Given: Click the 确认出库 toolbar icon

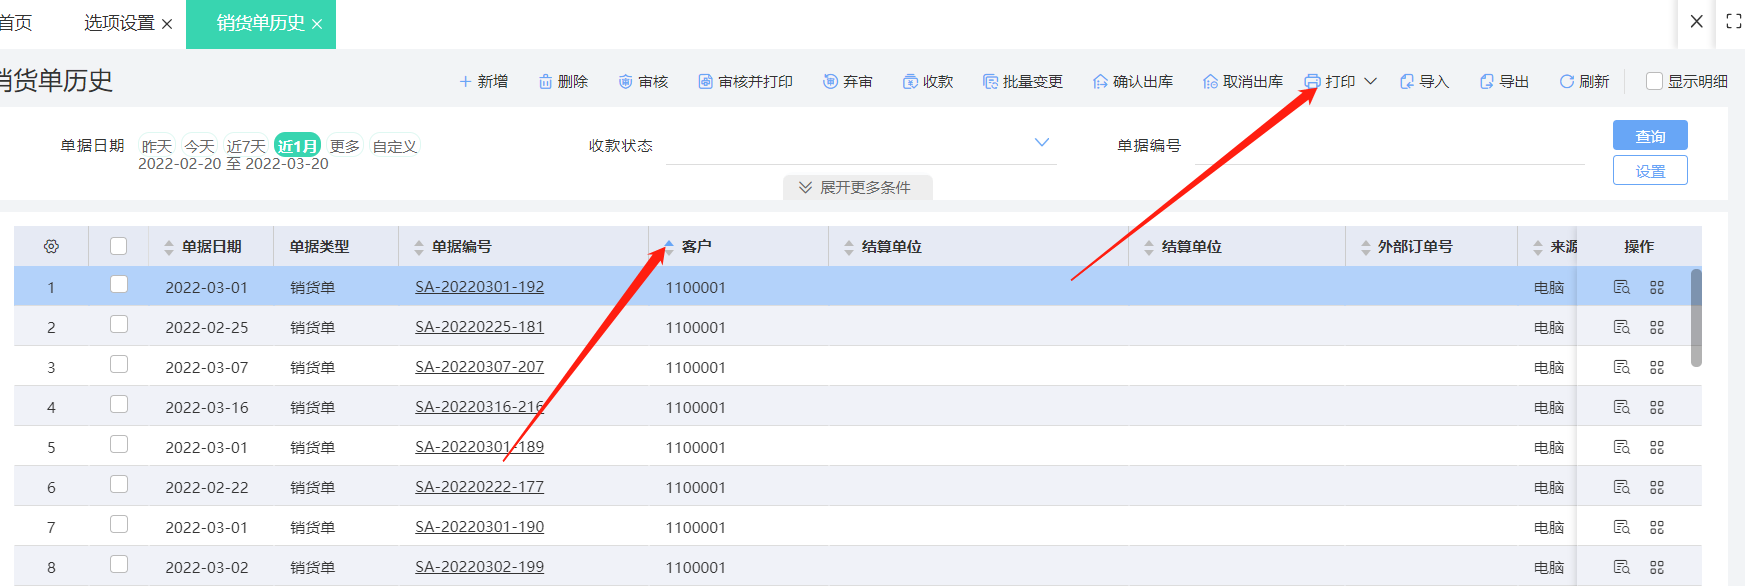Looking at the screenshot, I should pyautogui.click(x=1100, y=82).
